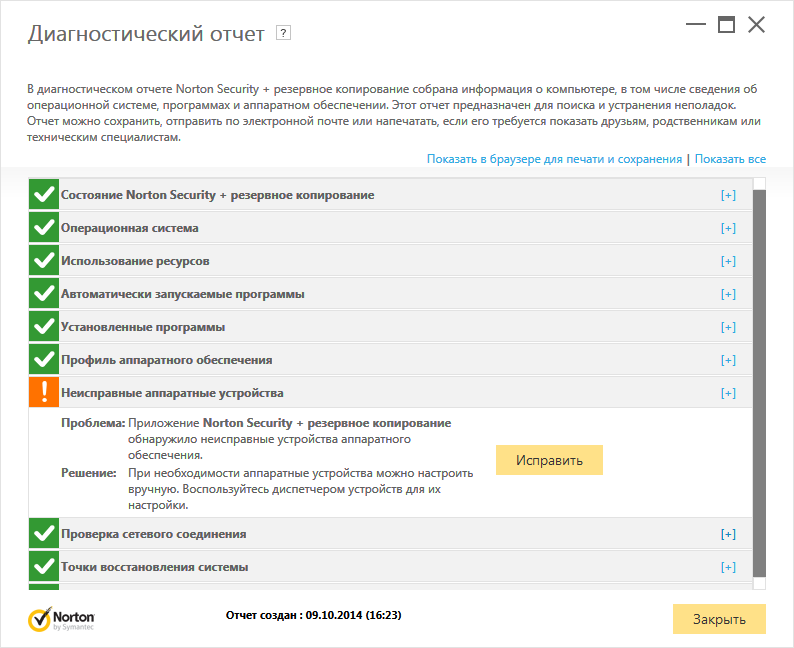Toggle [+] on Неисправные аппаратные устройства row
794x648 pixels.
tap(728, 393)
